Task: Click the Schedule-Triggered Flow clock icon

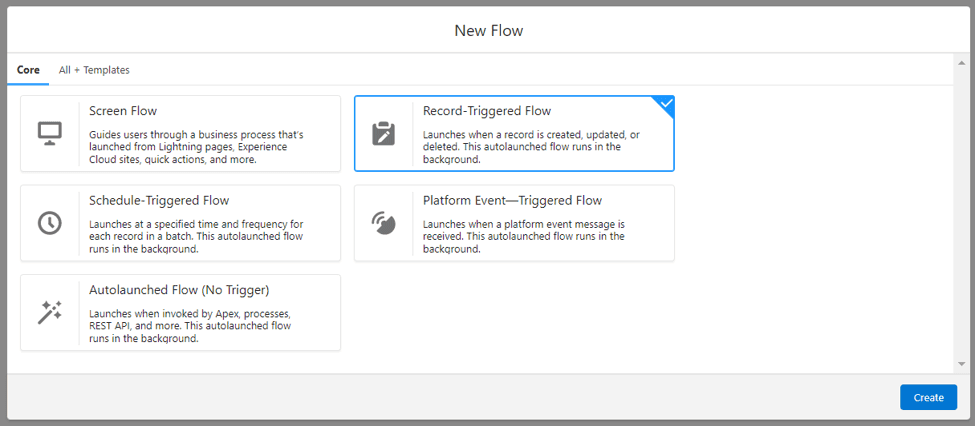Action: pyautogui.click(x=50, y=223)
